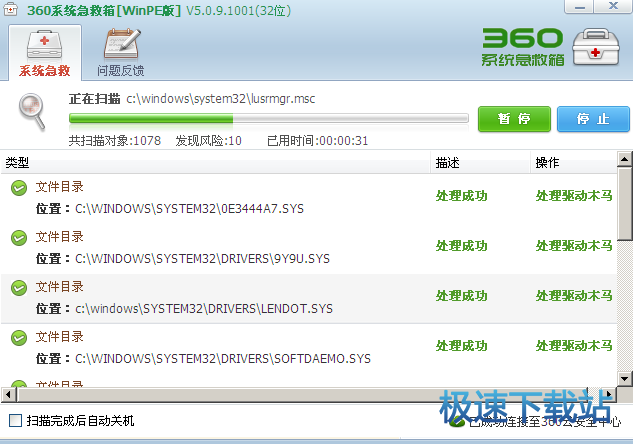Click the 发现风险:10 counter text
Screen dimensions: 633x444
[x=208, y=140]
